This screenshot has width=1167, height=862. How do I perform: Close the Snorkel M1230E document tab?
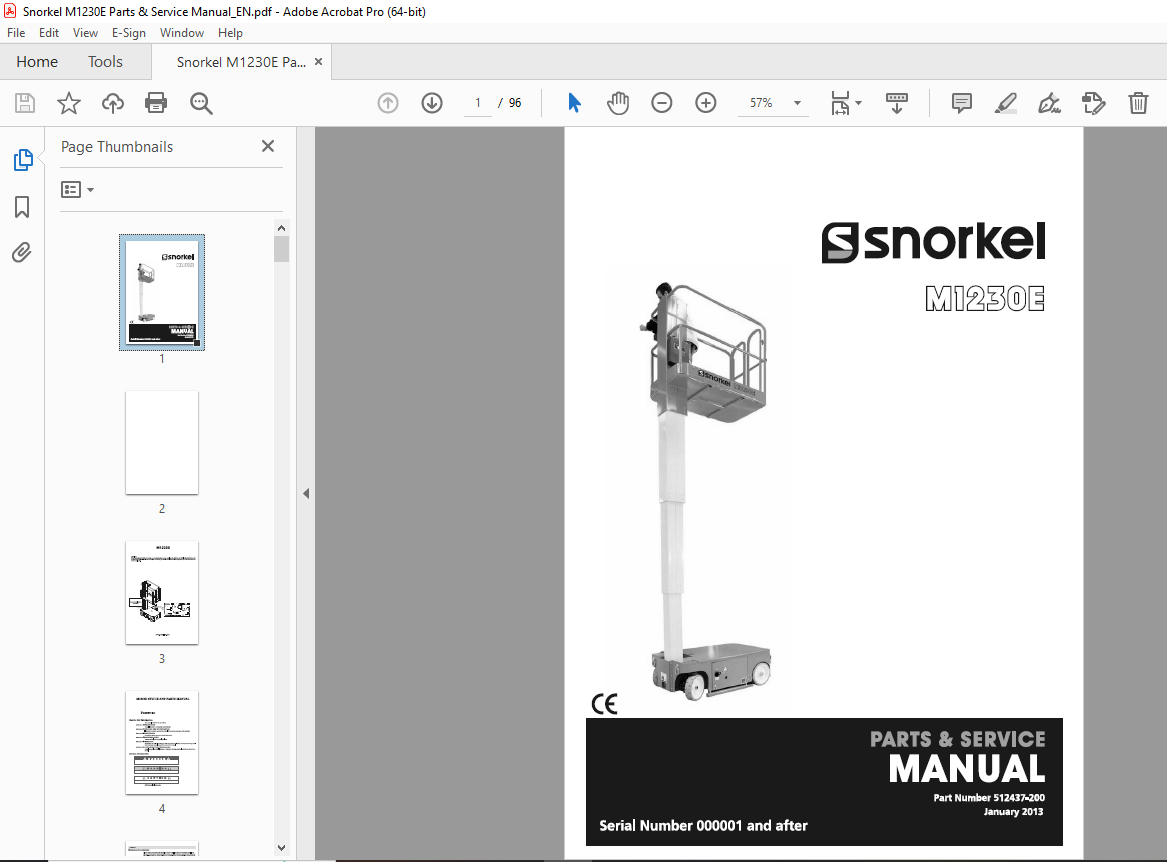[x=319, y=62]
